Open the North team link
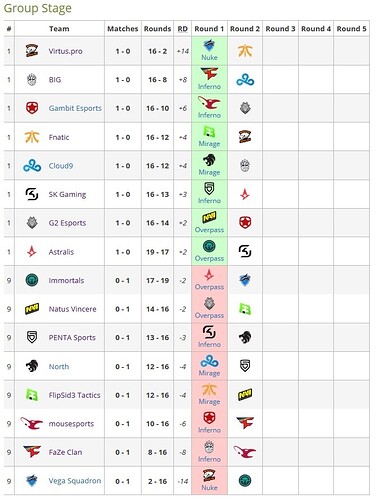Screen dimensions: 377x499 [59, 366]
